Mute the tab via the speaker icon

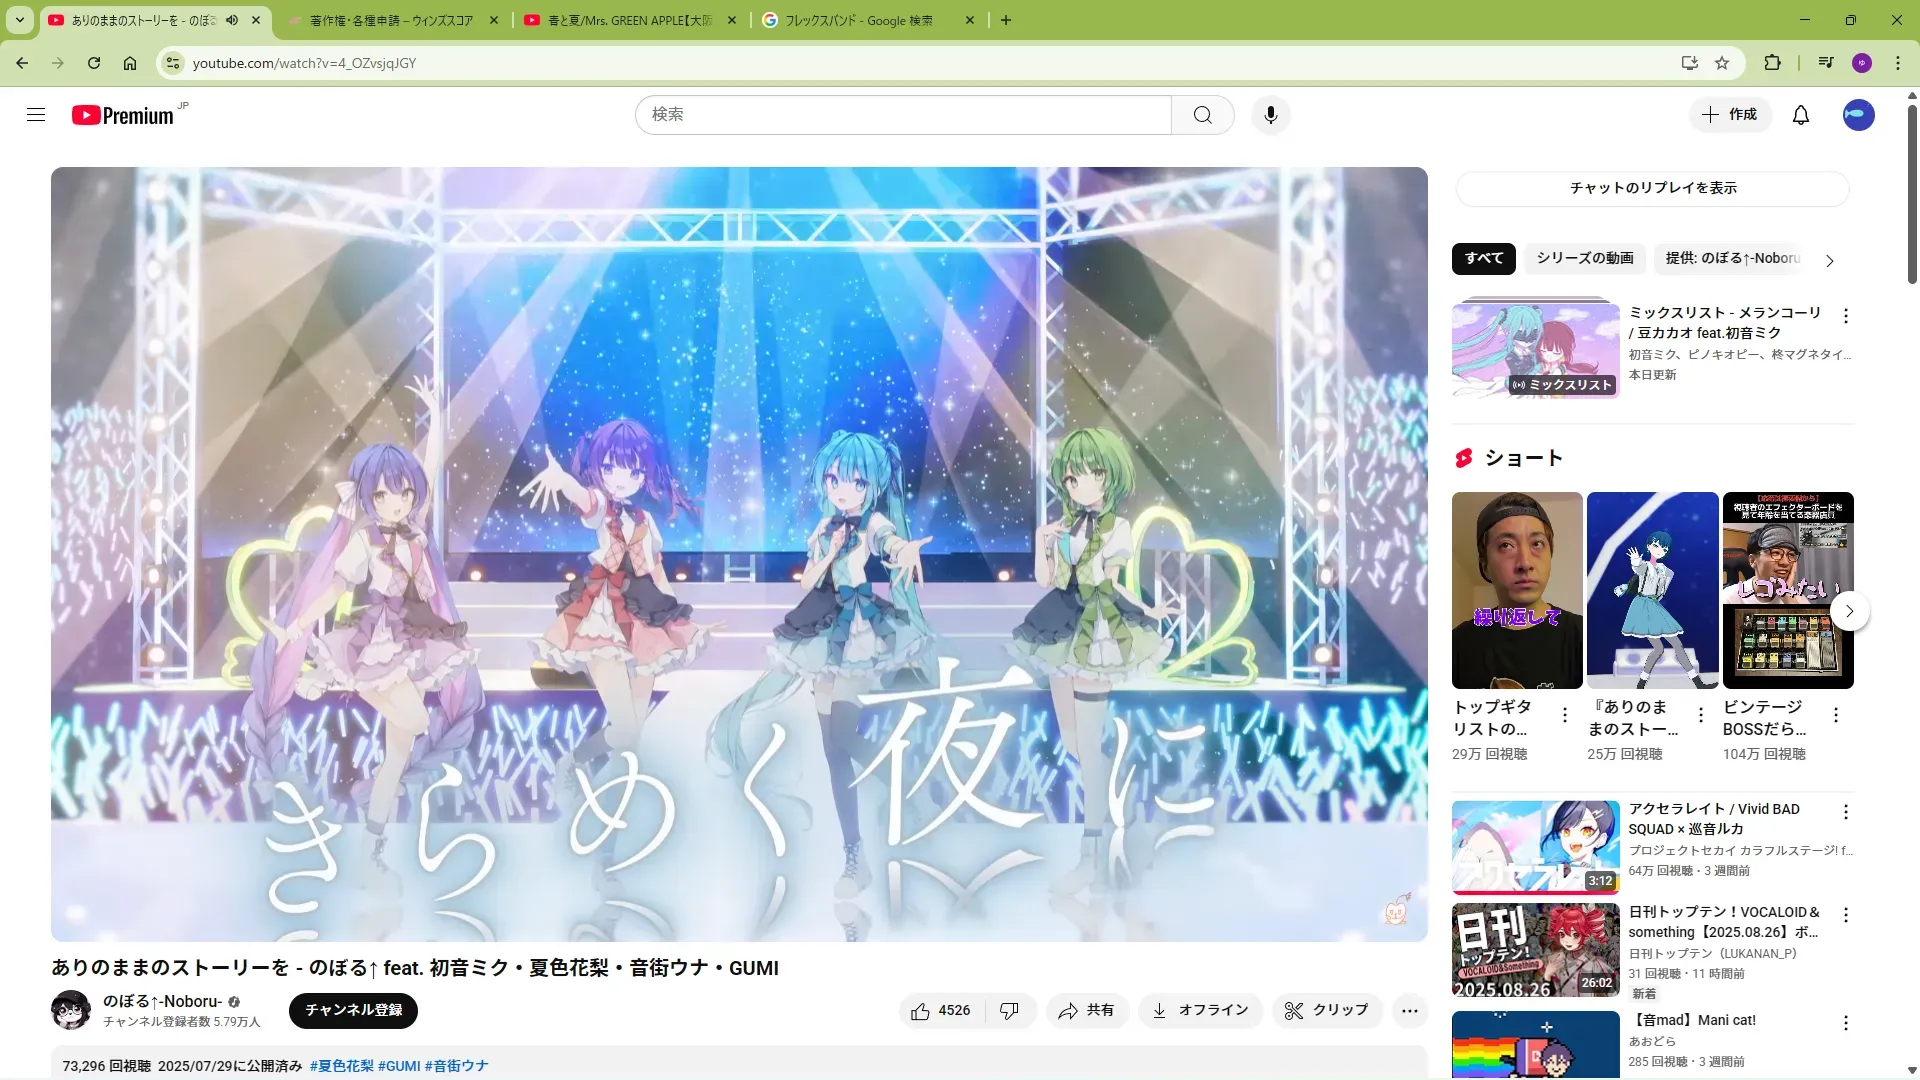232,20
